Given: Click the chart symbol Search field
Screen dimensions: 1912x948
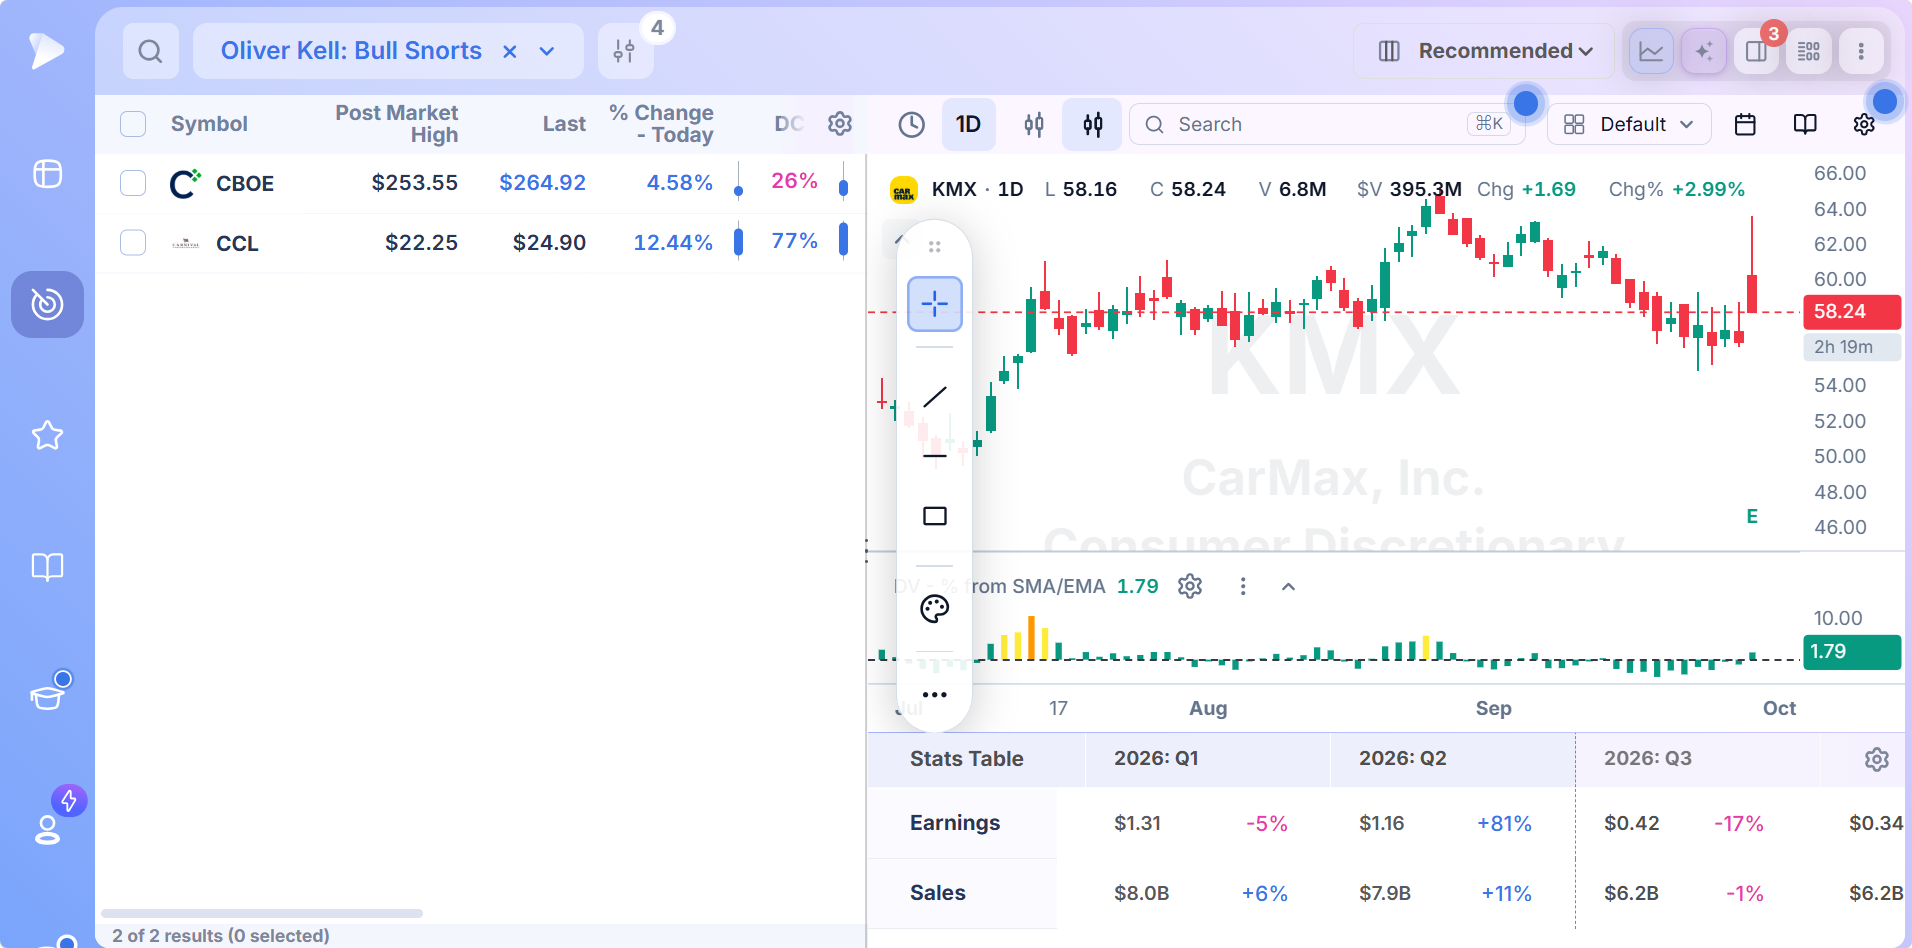Looking at the screenshot, I should tap(1327, 124).
